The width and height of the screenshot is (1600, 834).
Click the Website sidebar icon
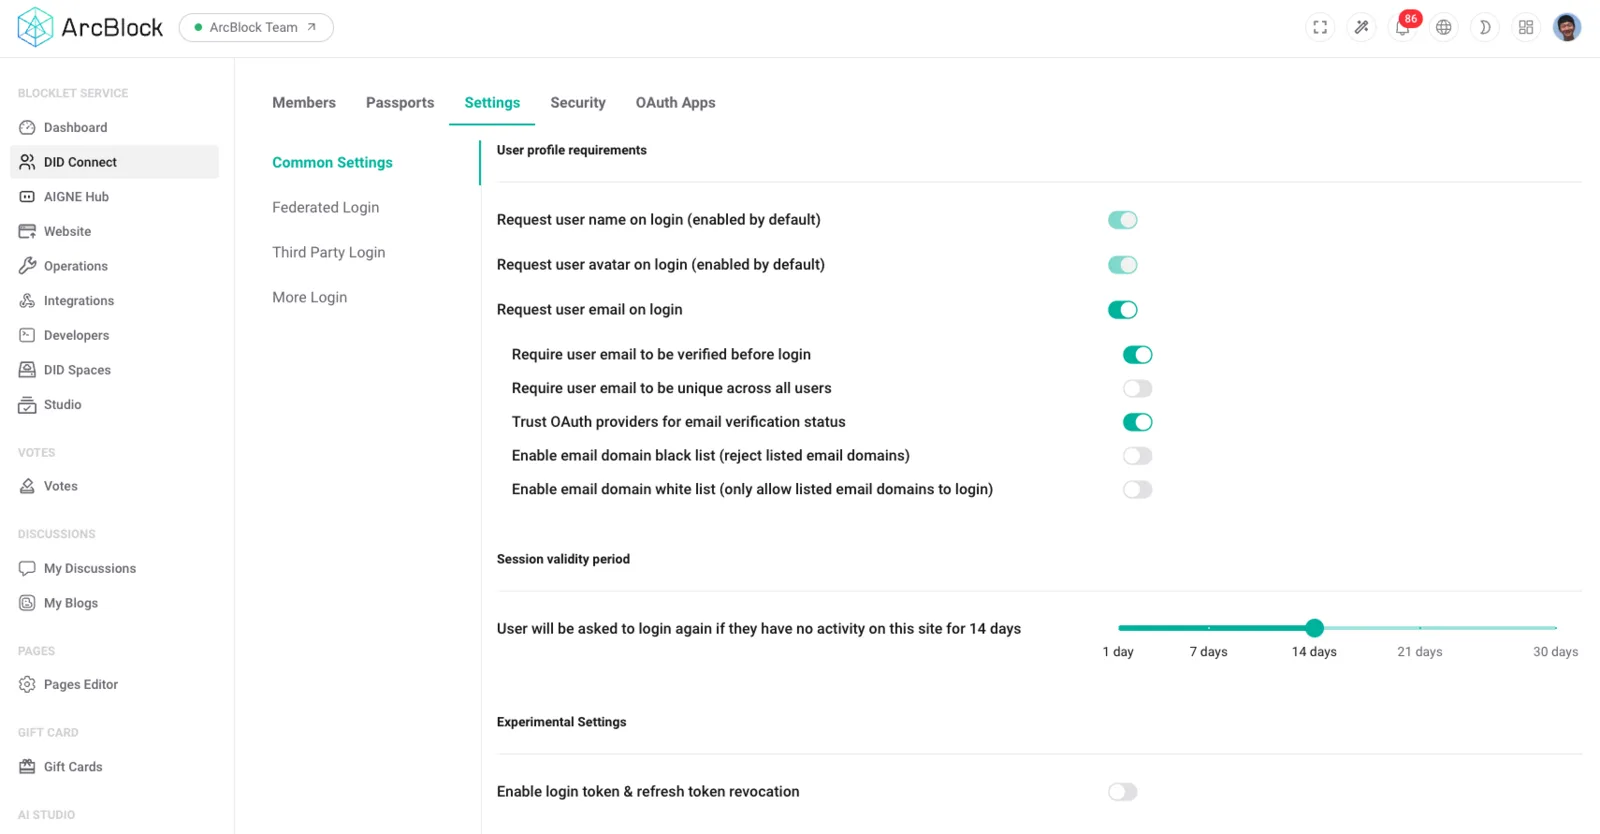click(x=27, y=231)
